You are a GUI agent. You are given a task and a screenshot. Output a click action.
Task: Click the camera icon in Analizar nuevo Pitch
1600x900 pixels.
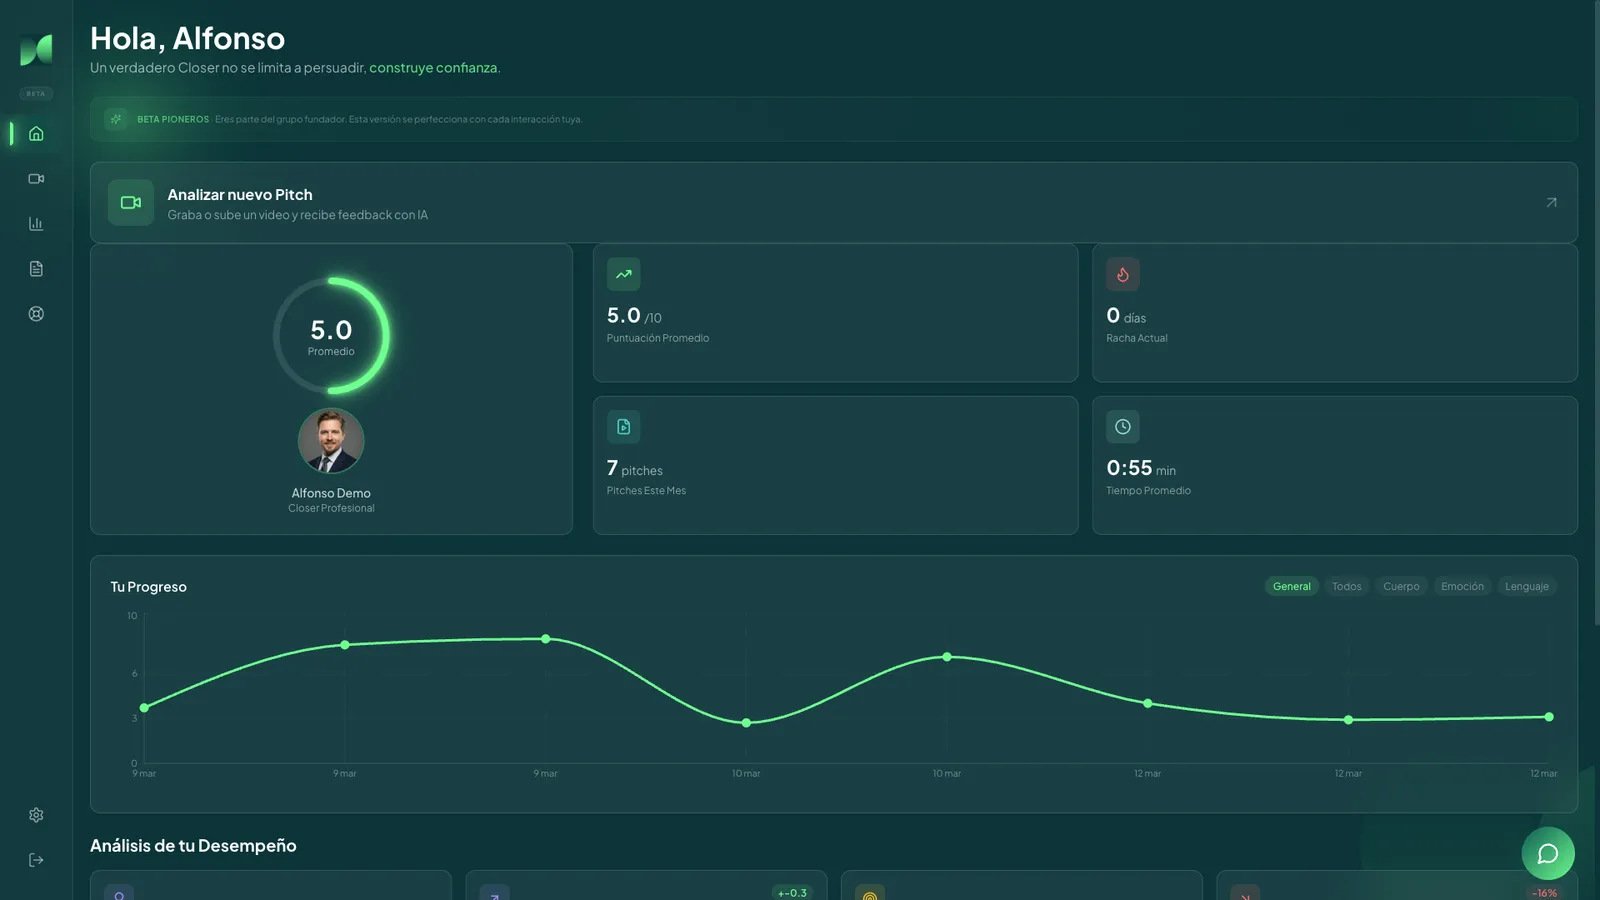pyautogui.click(x=131, y=202)
